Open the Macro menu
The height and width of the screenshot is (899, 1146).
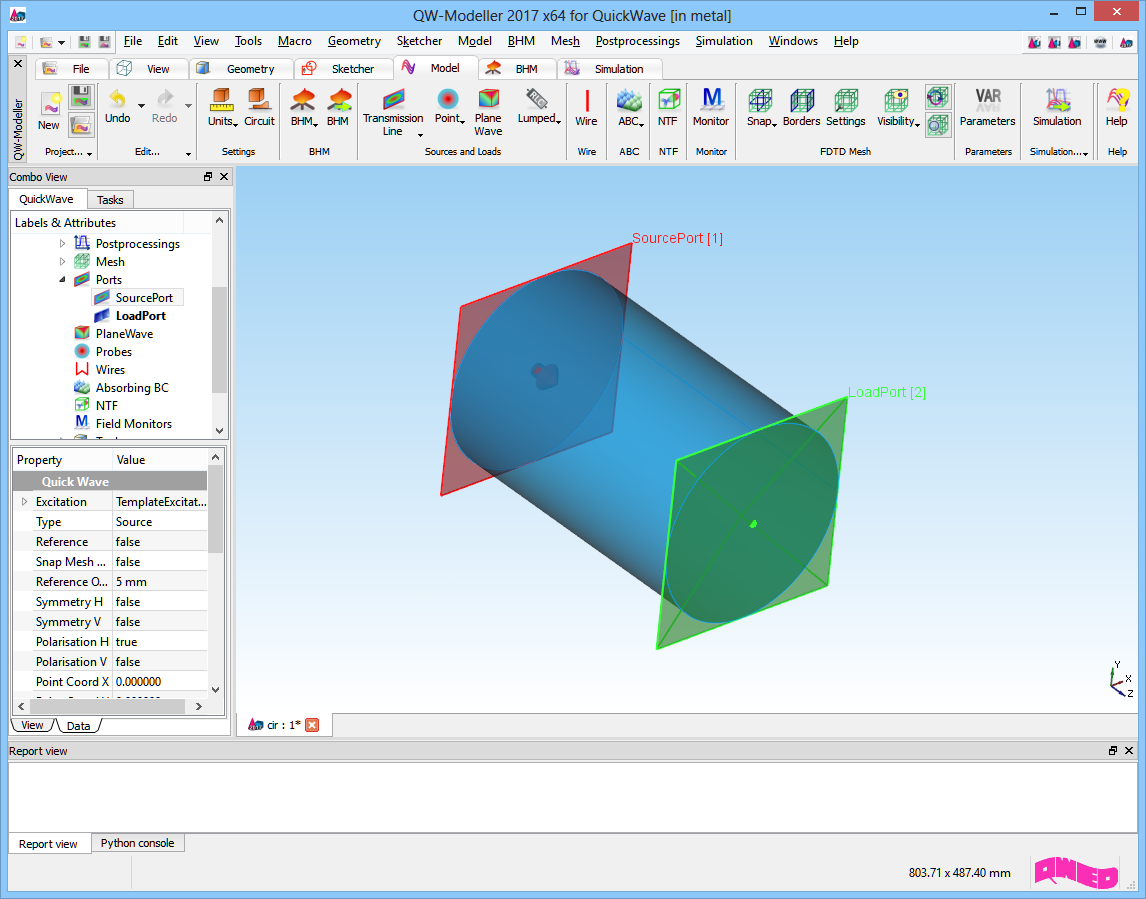tap(295, 42)
